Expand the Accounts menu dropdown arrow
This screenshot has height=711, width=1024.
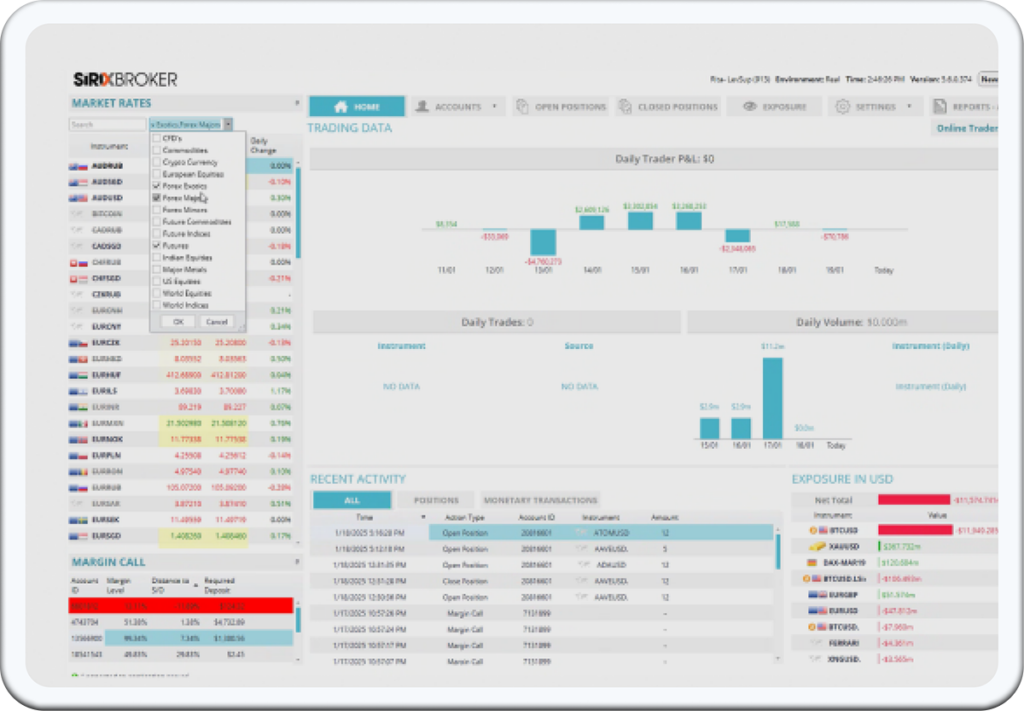pos(493,107)
